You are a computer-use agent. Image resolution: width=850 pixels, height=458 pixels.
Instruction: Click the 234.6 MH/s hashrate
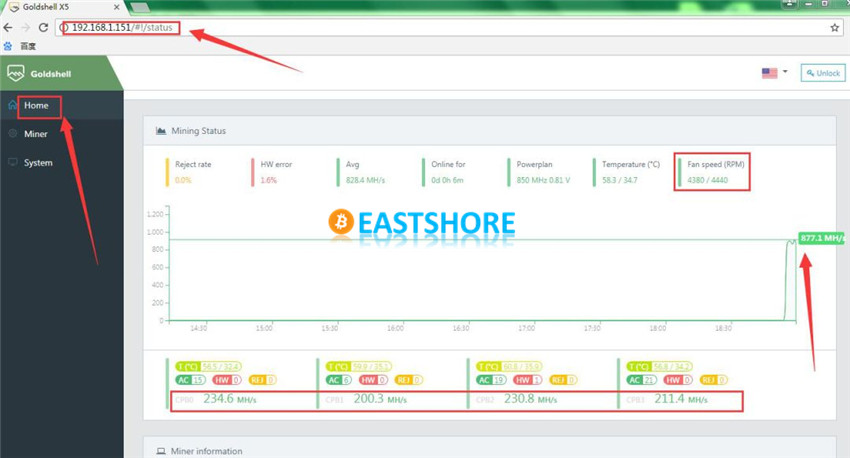pos(230,399)
